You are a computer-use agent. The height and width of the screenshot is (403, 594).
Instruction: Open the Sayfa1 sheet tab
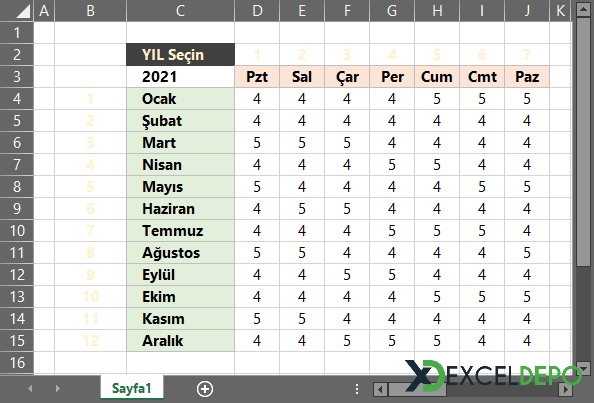pos(131,388)
